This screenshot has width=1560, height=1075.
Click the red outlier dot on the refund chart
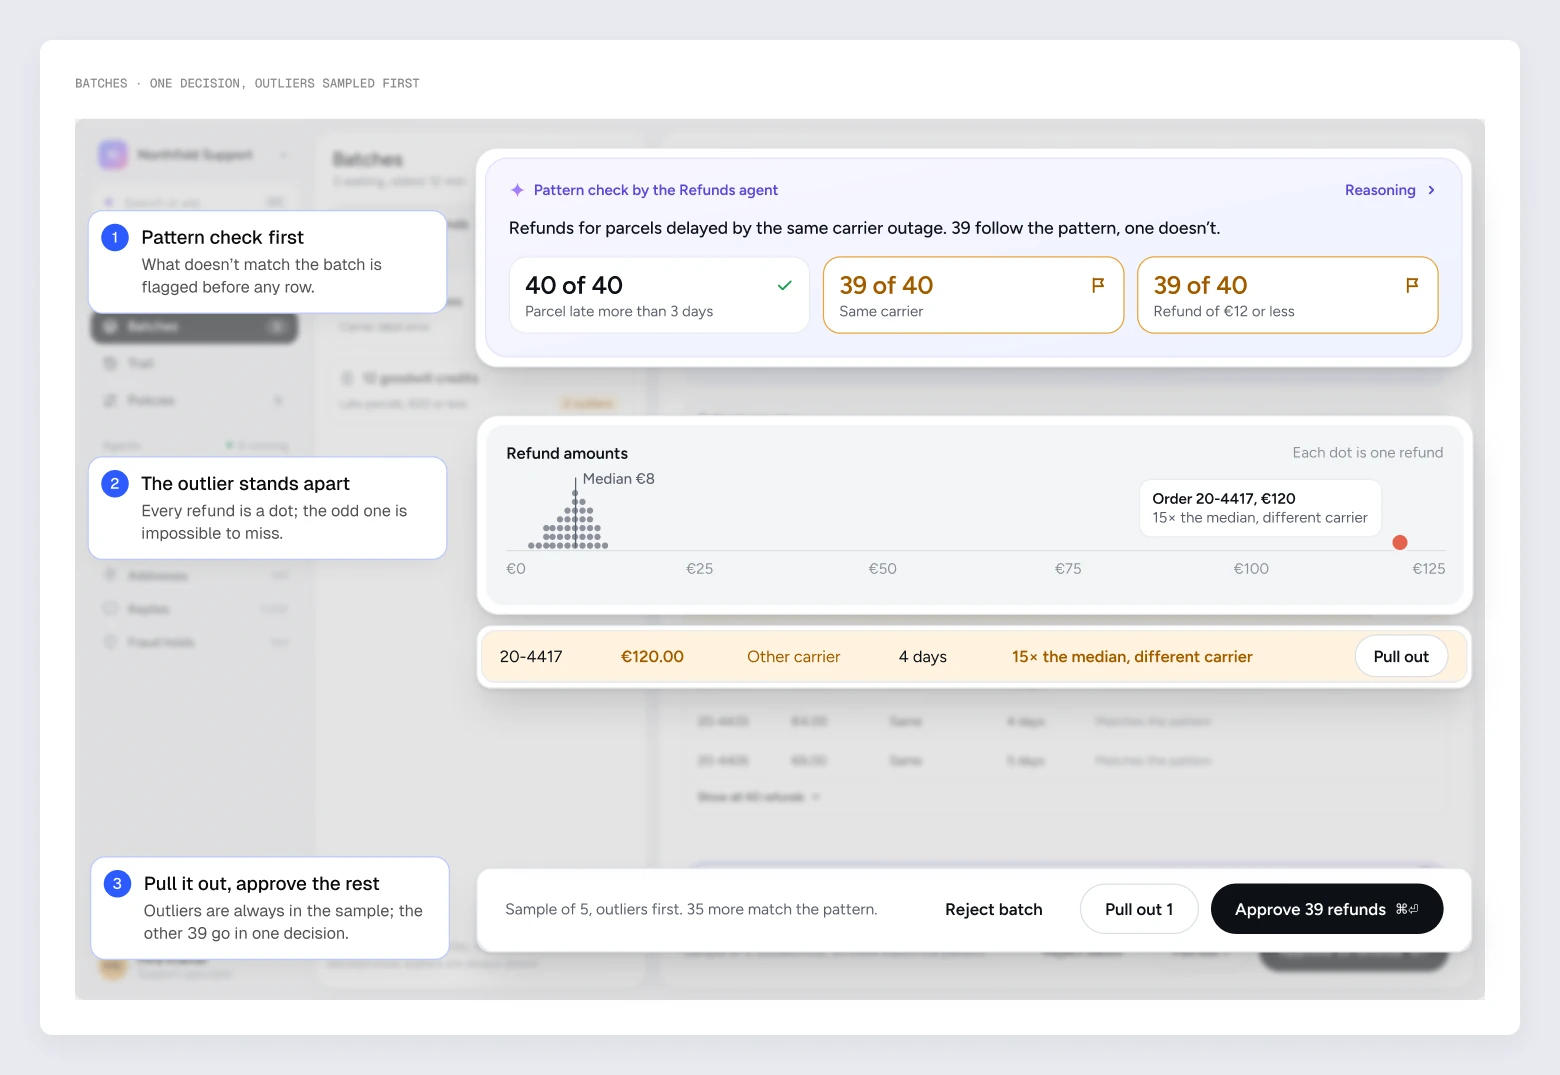[x=1400, y=542]
